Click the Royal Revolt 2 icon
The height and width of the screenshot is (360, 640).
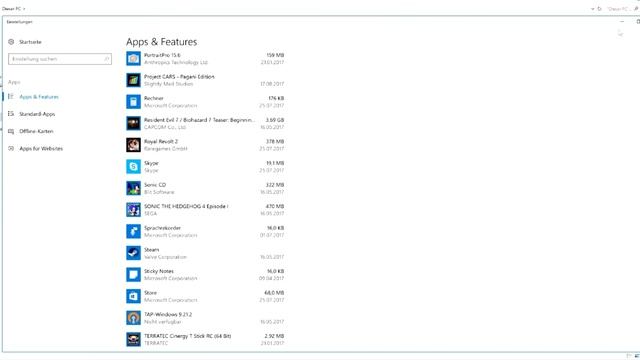133,145
